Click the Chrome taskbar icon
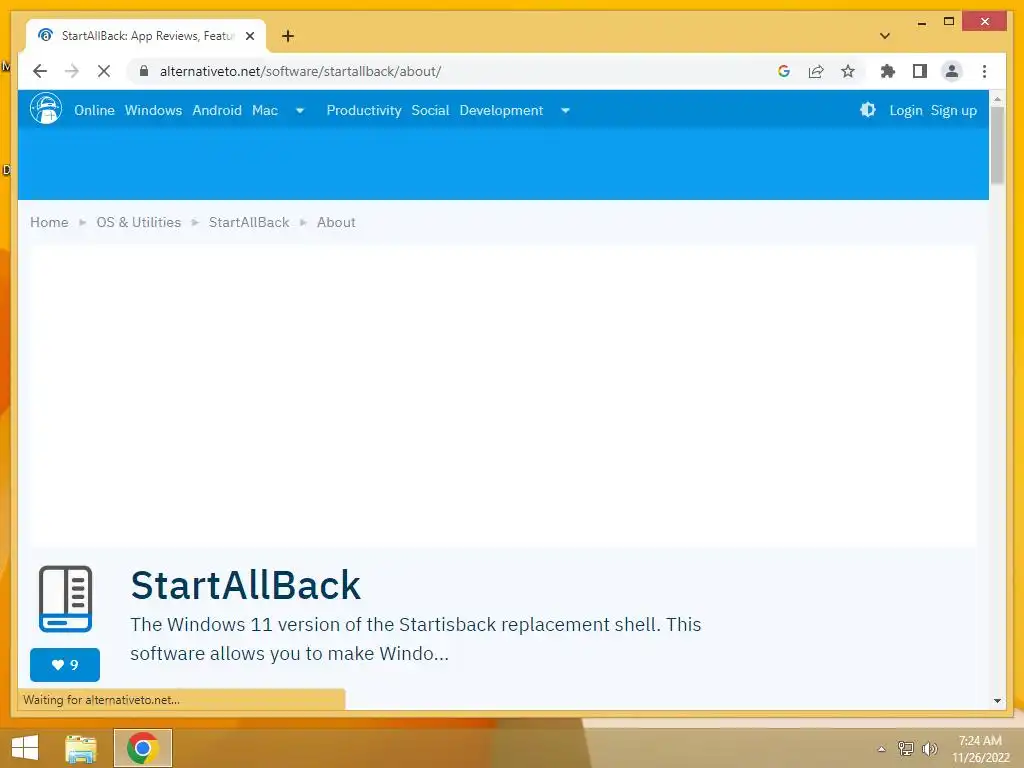This screenshot has width=1024, height=768. pos(143,748)
